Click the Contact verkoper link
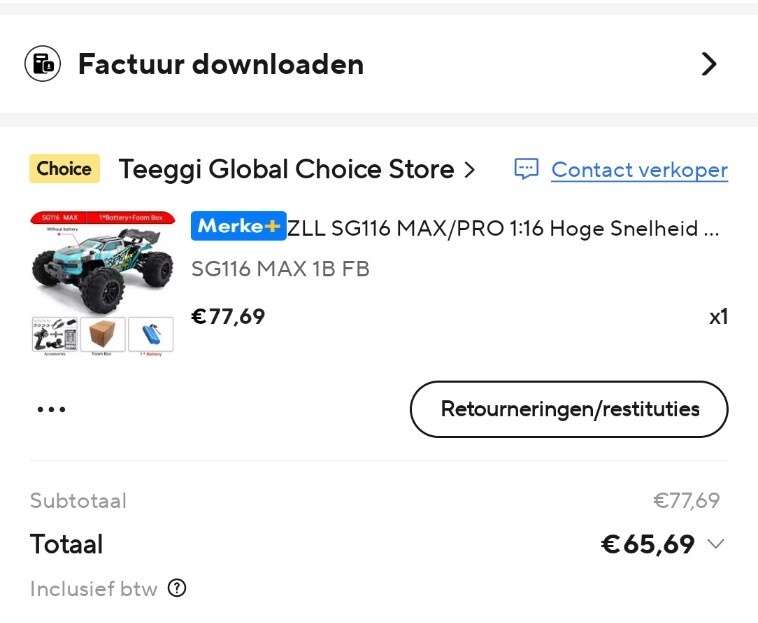This screenshot has height=623, width=758. click(x=639, y=170)
